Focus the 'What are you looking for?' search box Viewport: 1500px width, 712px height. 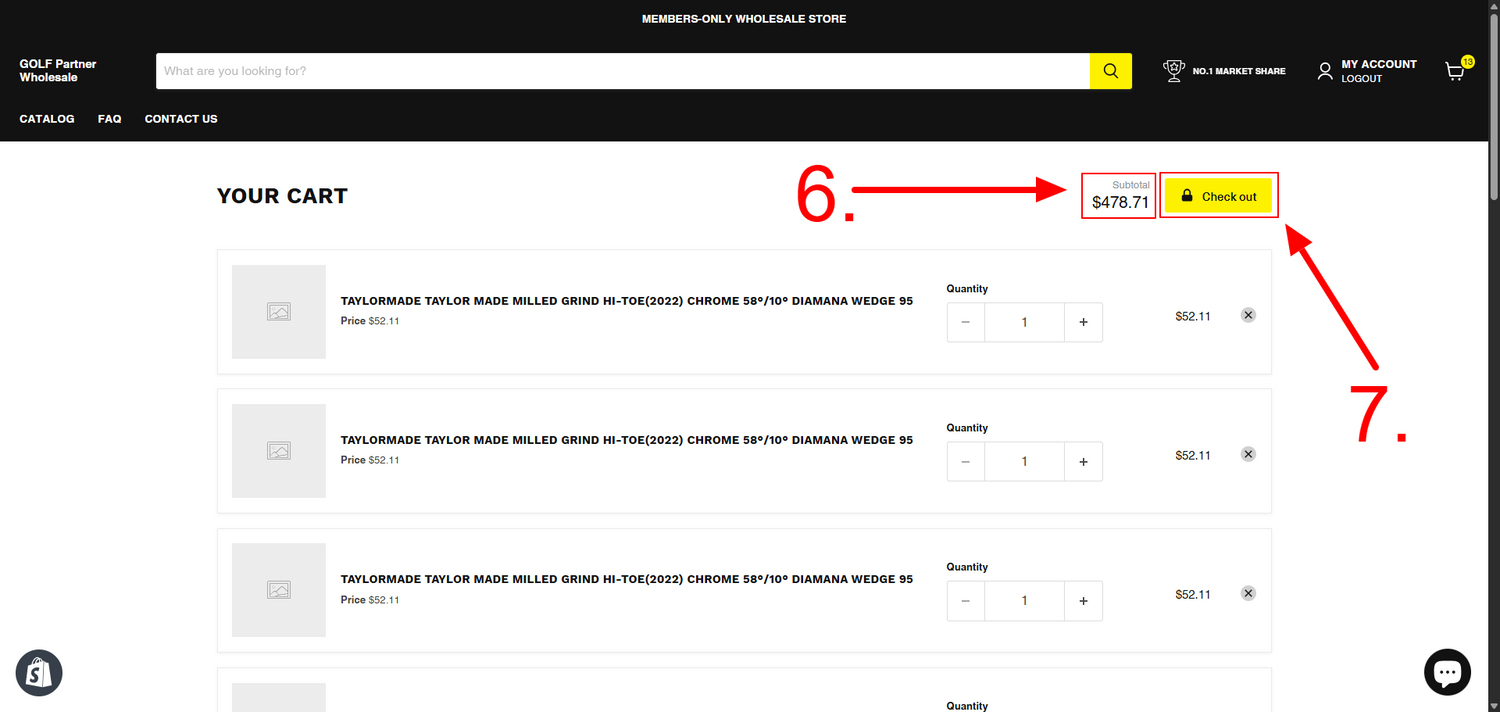point(623,71)
